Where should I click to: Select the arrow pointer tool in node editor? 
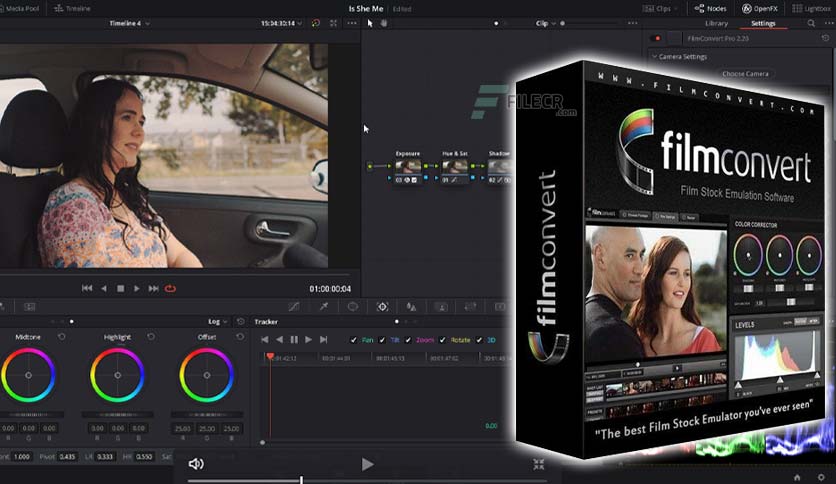[370, 23]
